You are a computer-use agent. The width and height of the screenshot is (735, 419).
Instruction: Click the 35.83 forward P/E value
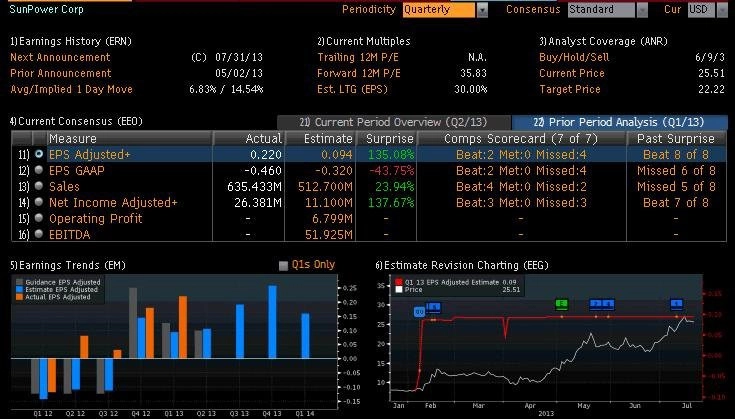(x=473, y=73)
